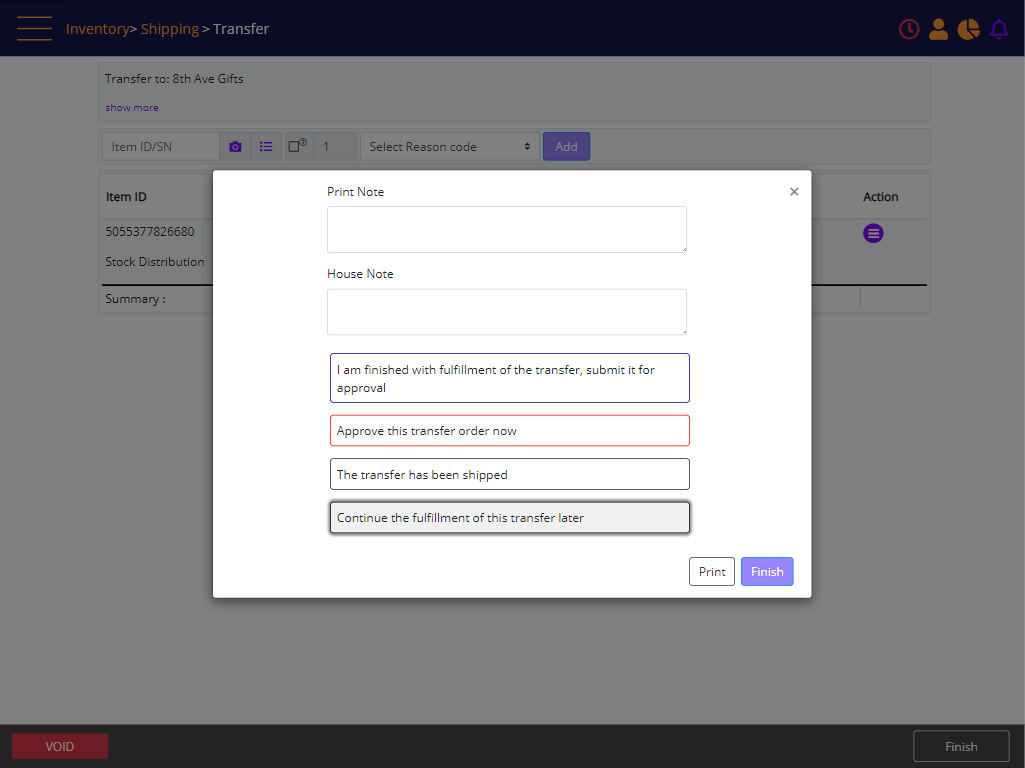
Task: Select The transfer has been shipped
Action: [x=509, y=474]
